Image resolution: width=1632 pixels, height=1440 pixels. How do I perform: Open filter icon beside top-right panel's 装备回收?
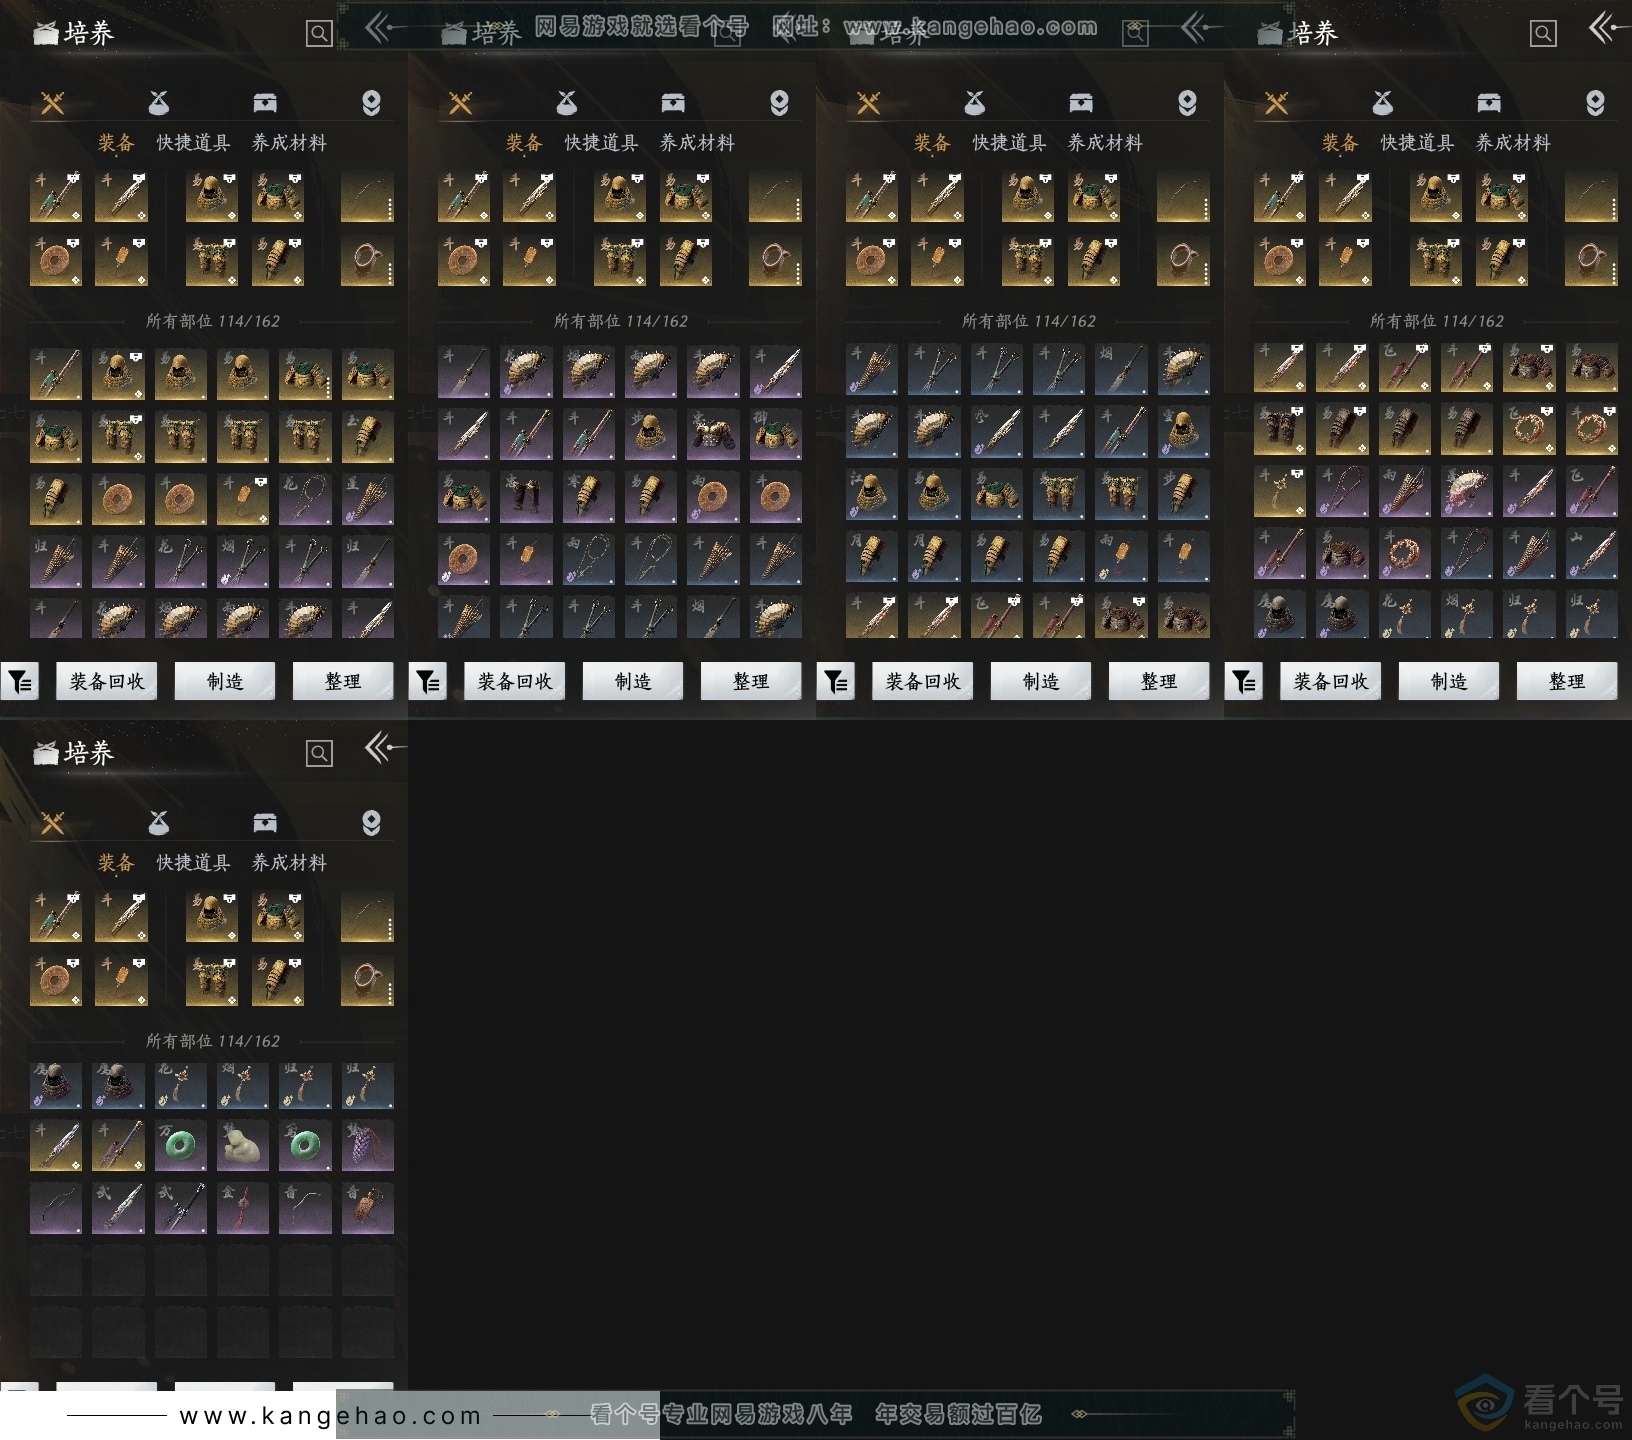point(1244,682)
